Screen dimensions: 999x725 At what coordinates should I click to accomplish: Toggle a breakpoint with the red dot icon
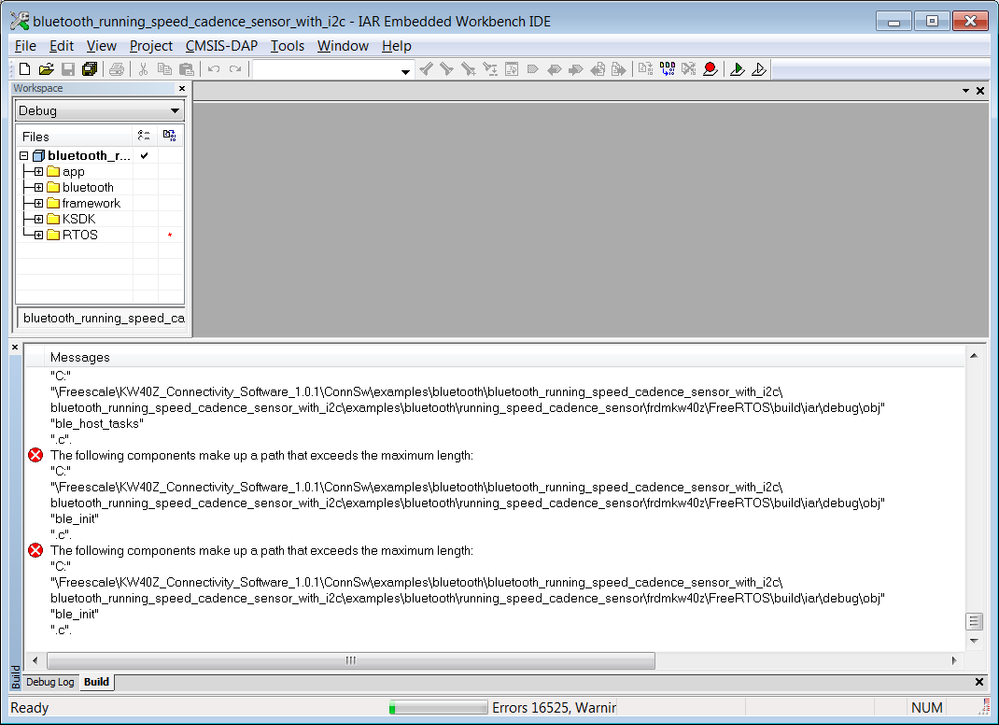[x=710, y=69]
